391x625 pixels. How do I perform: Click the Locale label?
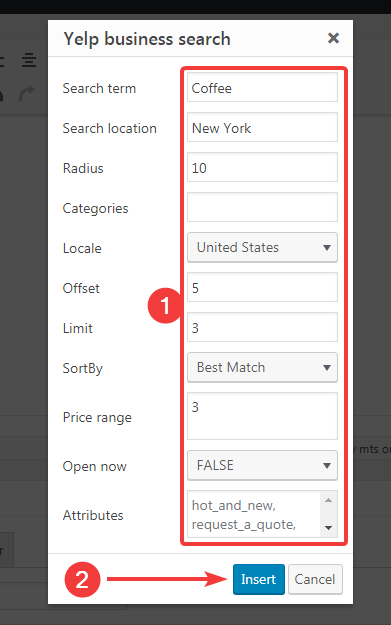(82, 248)
